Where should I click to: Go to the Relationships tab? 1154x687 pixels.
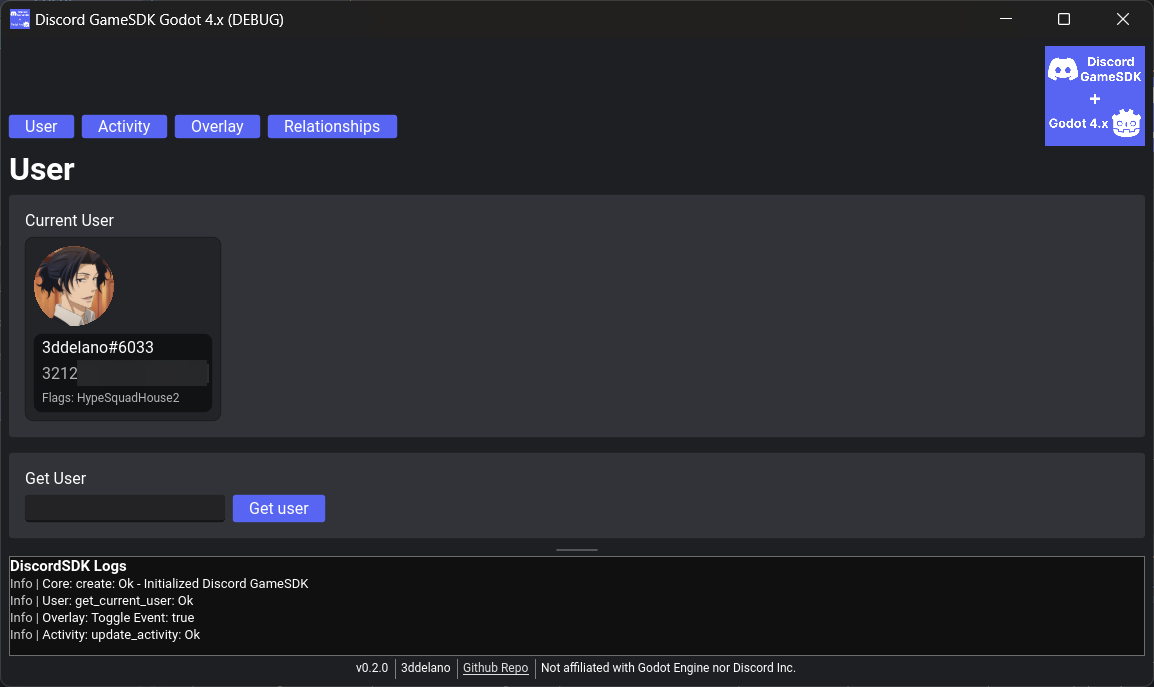point(332,127)
